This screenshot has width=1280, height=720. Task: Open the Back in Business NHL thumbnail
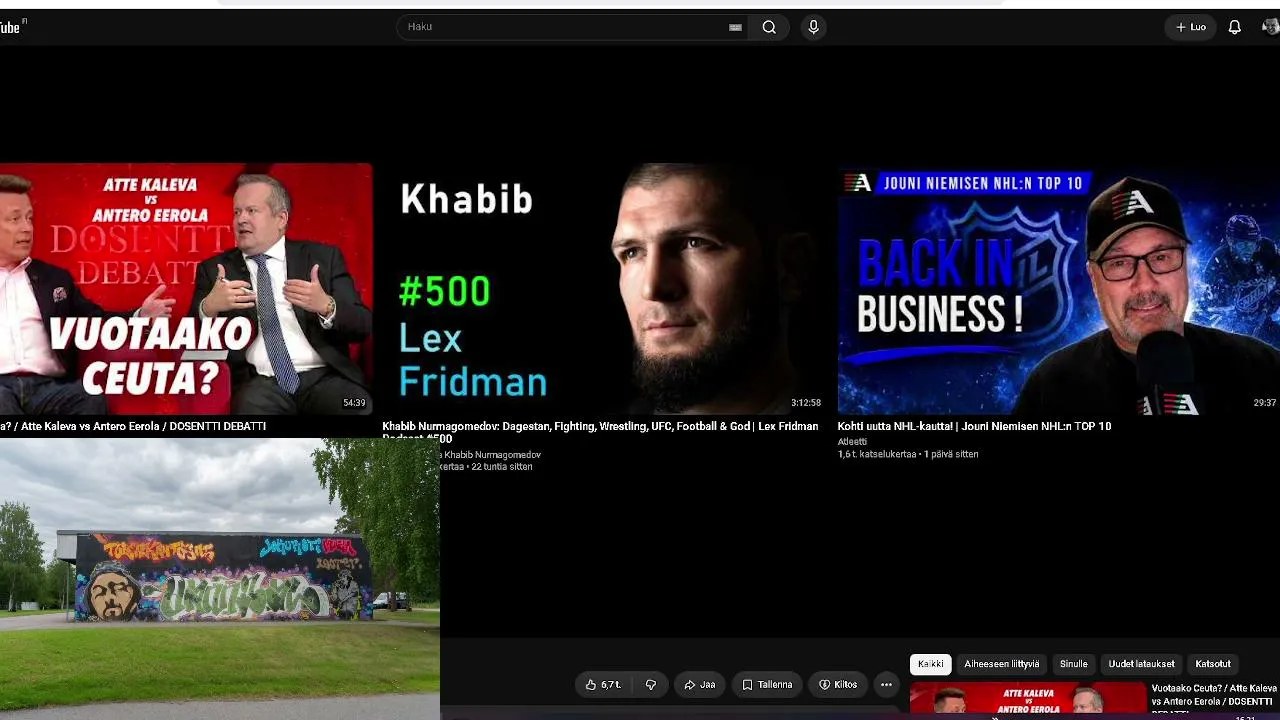point(1059,288)
